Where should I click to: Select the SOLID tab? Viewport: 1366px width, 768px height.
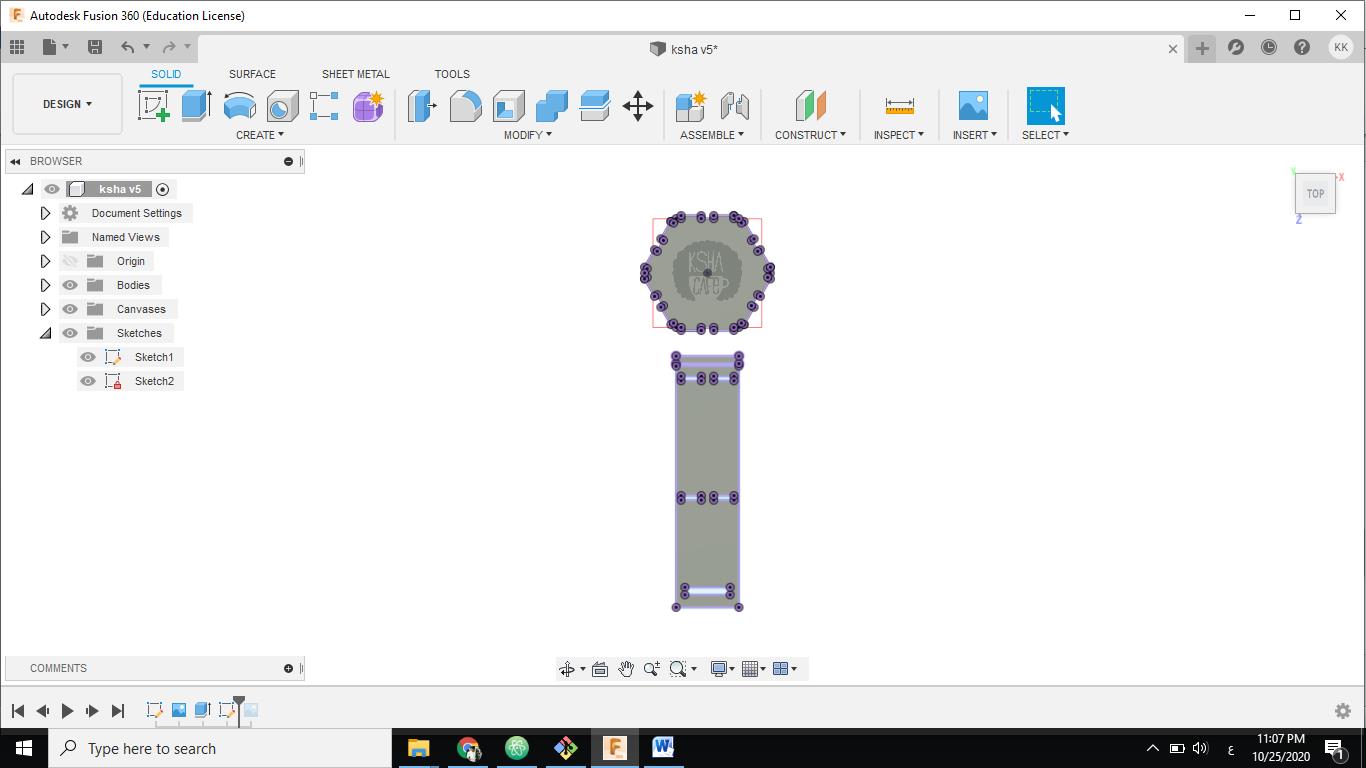(x=166, y=74)
